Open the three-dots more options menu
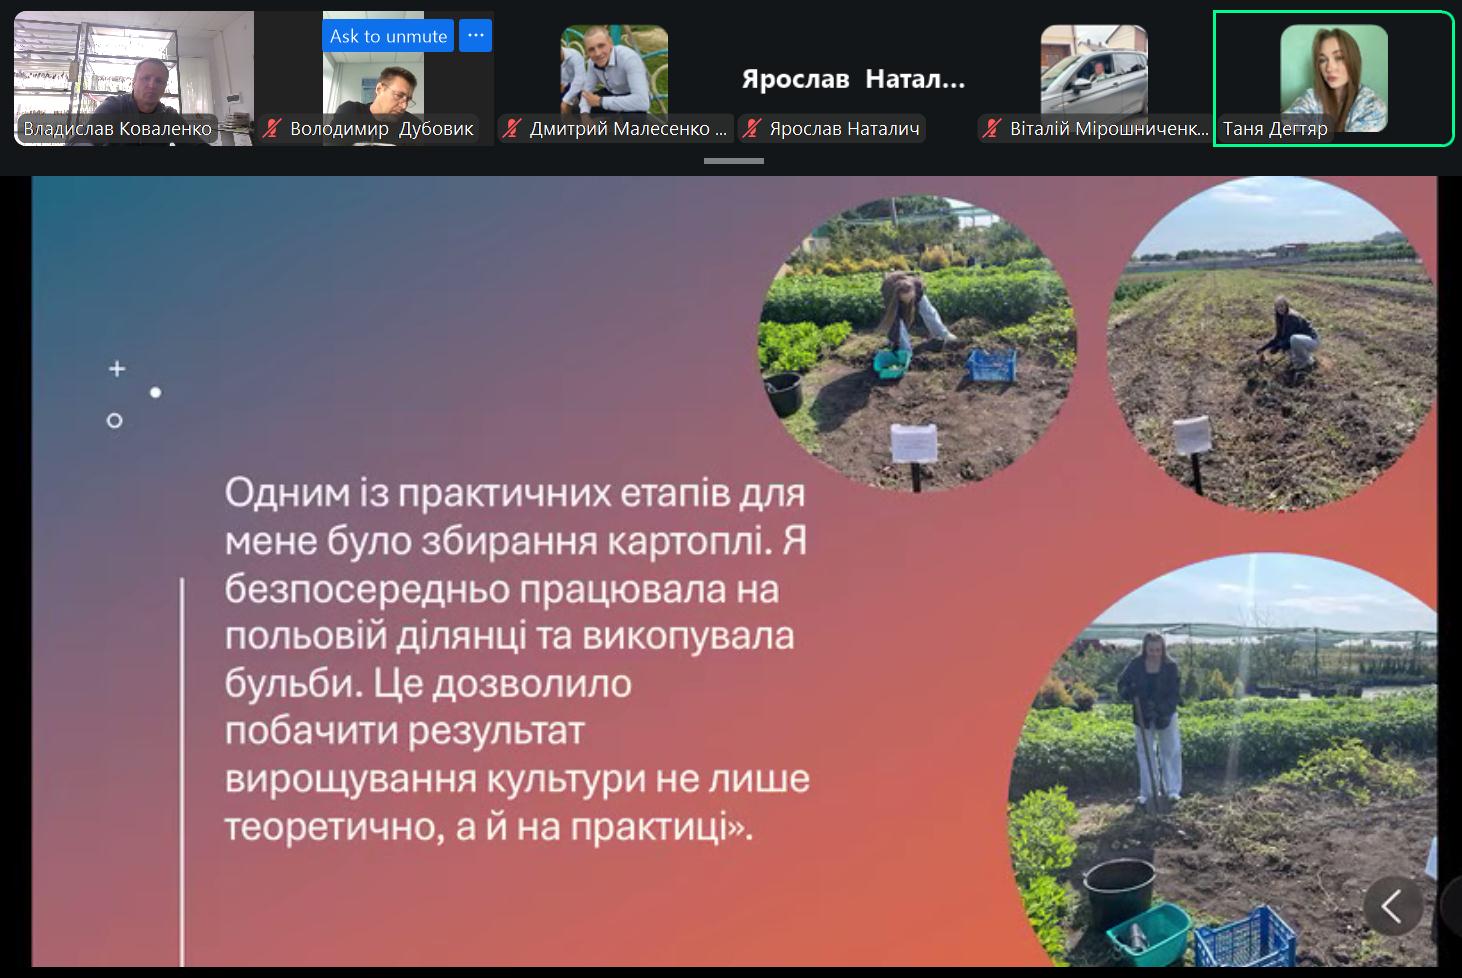 pyautogui.click(x=476, y=36)
